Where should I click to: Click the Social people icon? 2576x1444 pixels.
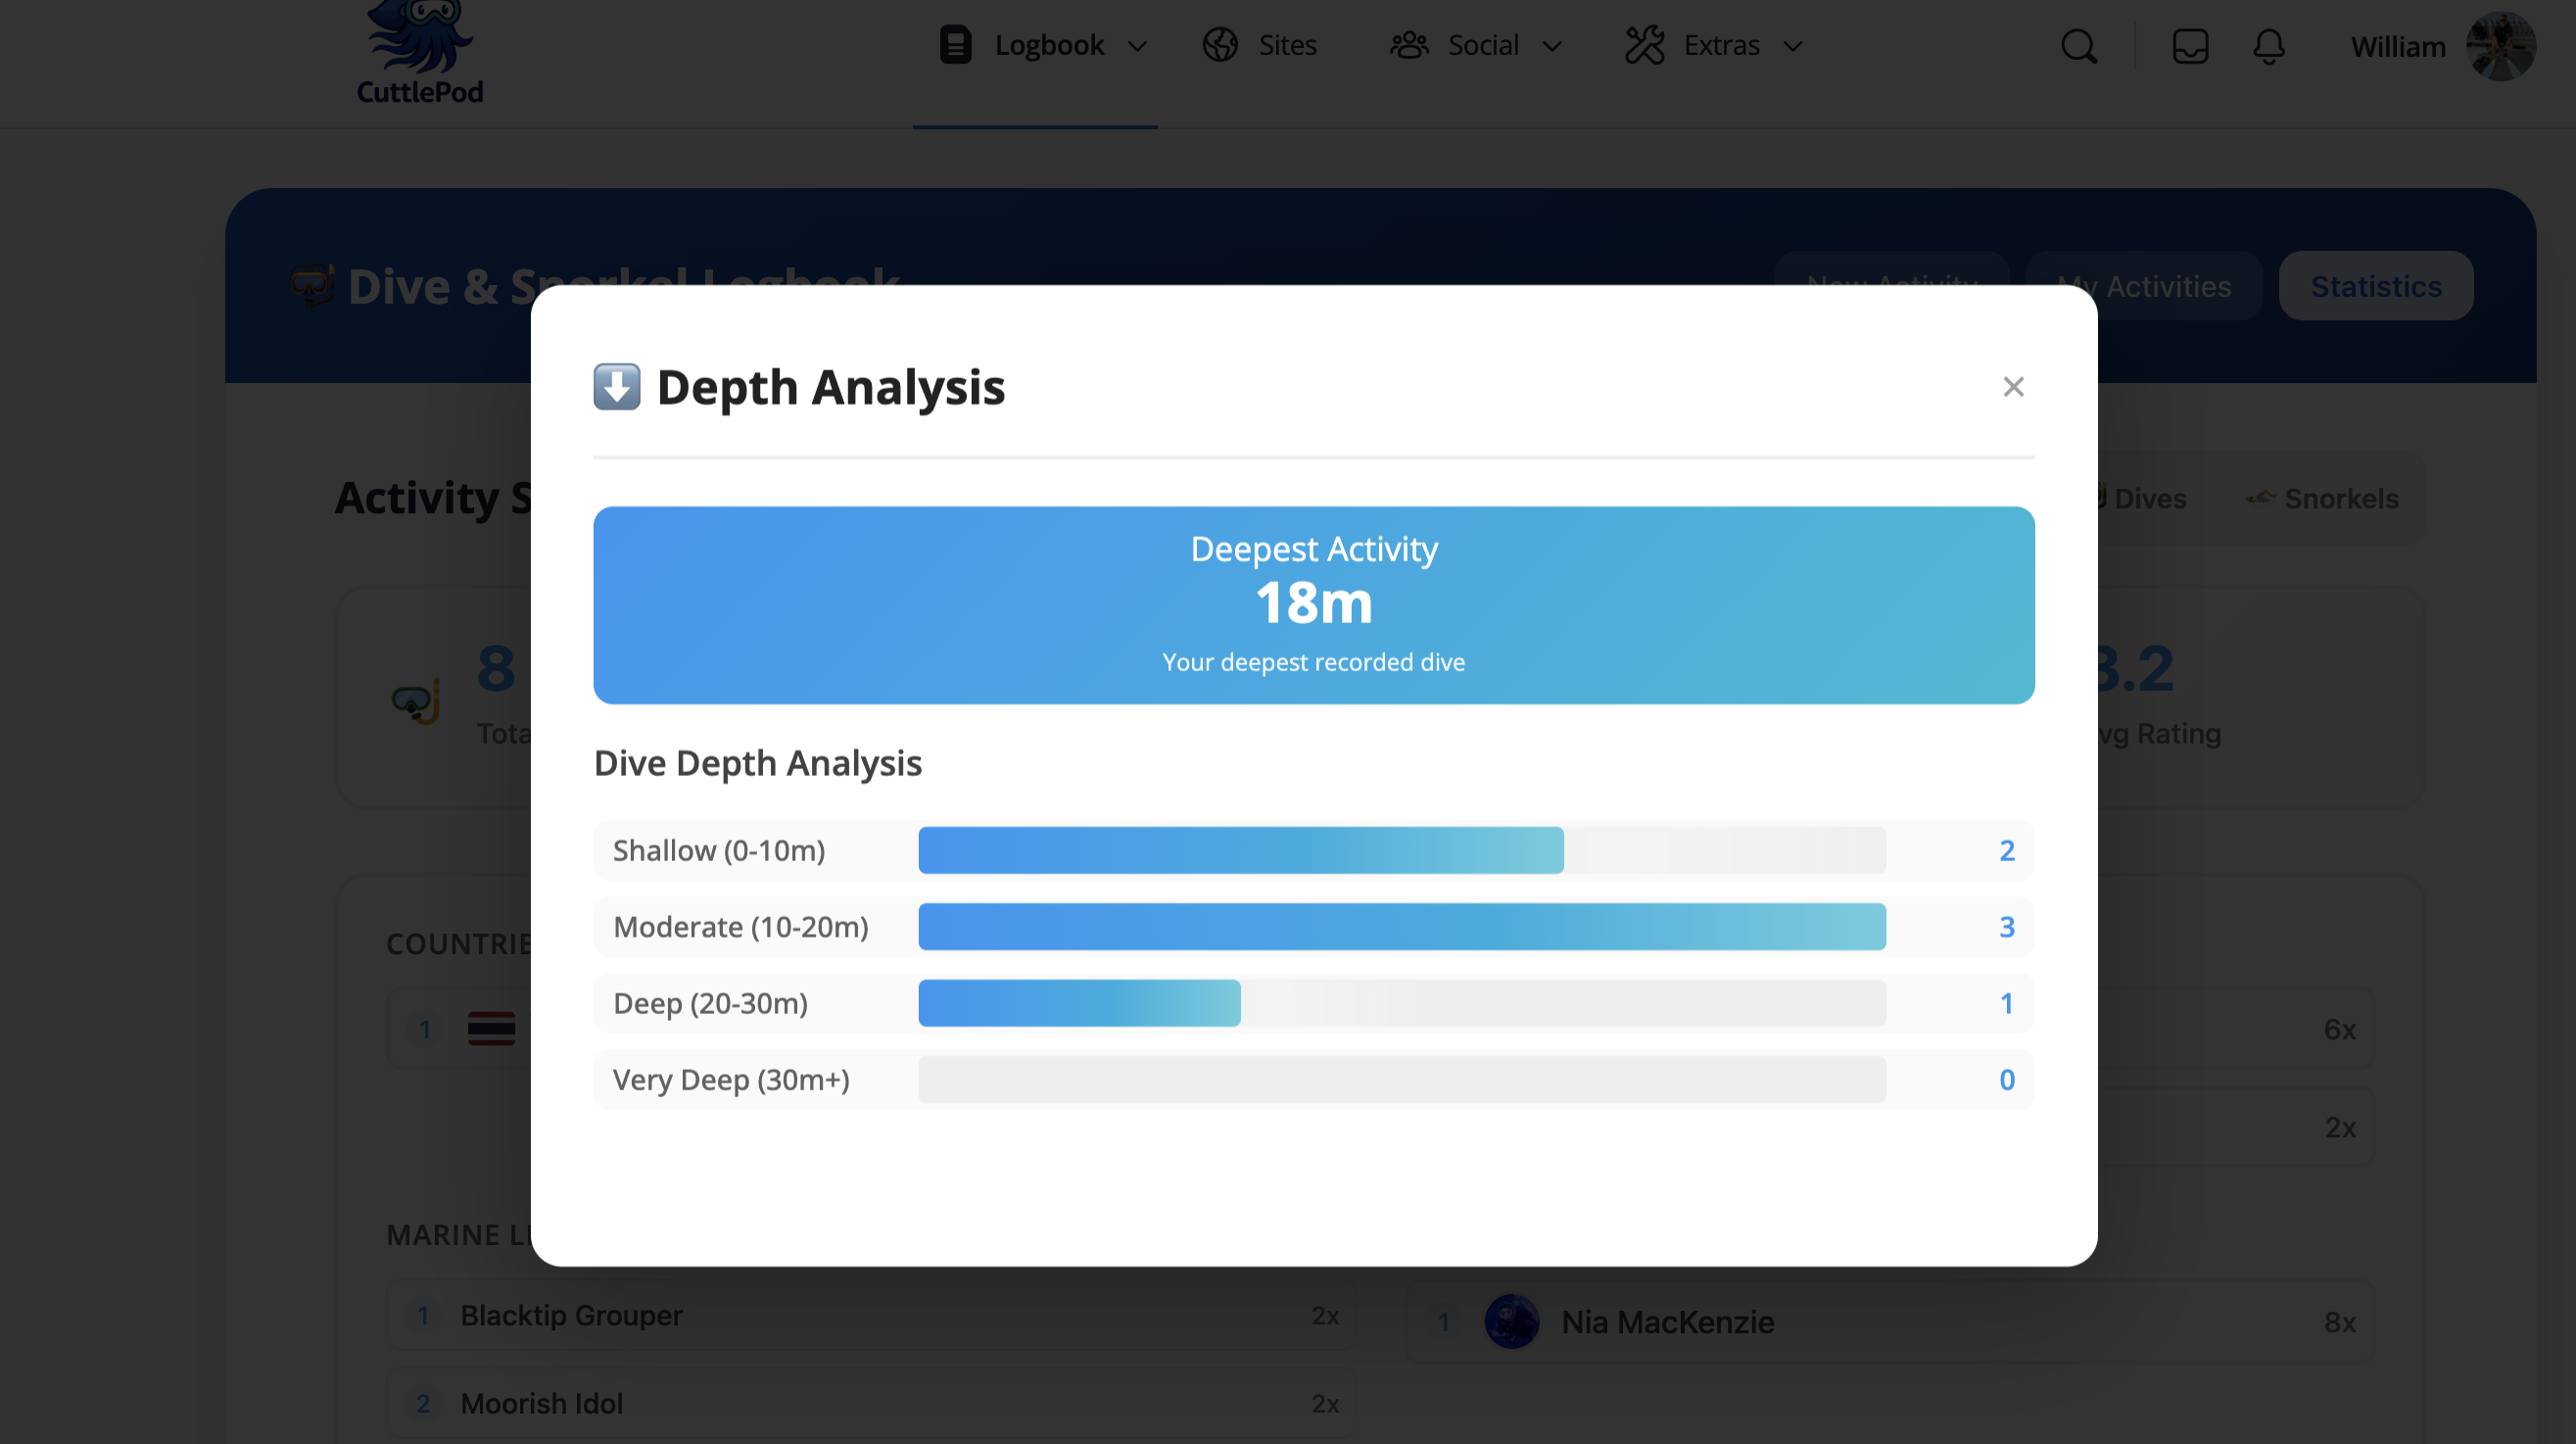(x=1409, y=46)
